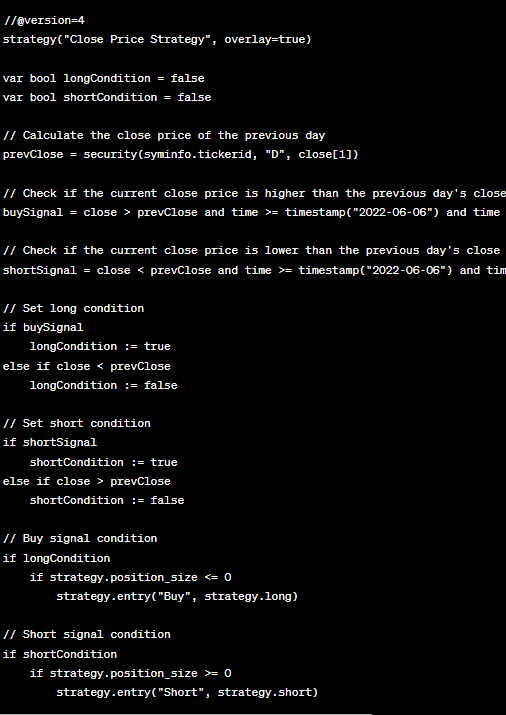Click the "longCondition := true" line
Screen dimensions: 506x715
pyautogui.click(x=100, y=347)
